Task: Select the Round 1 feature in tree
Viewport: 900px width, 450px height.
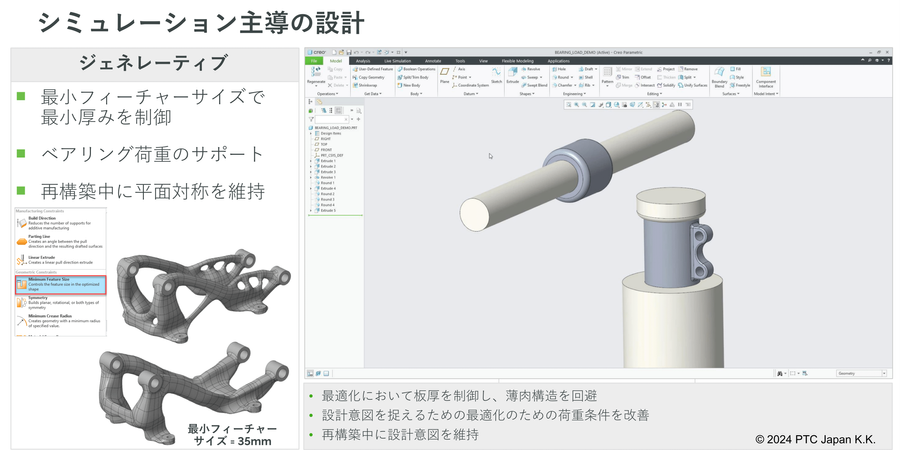Action: point(327,183)
